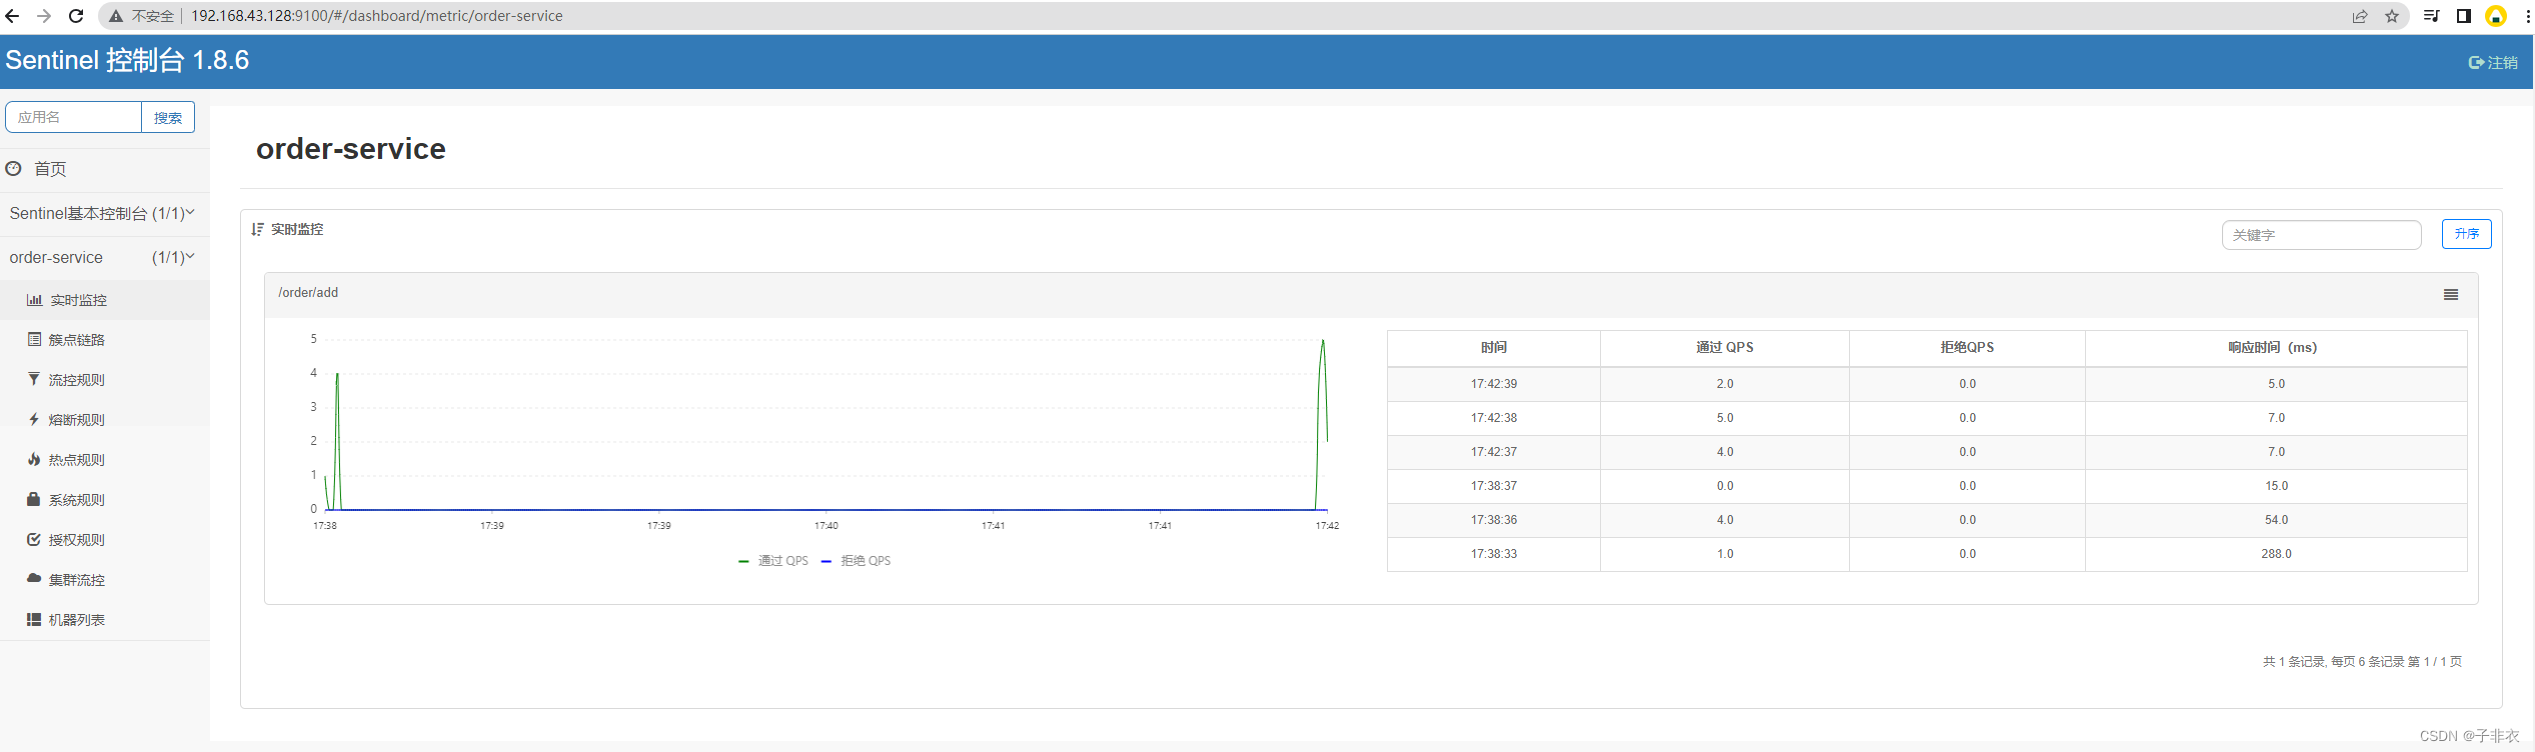Click the 拒绝QPS column header

tap(1967, 348)
